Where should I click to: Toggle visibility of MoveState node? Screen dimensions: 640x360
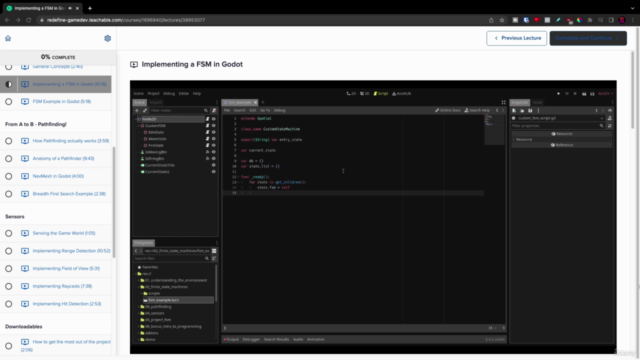click(x=213, y=139)
